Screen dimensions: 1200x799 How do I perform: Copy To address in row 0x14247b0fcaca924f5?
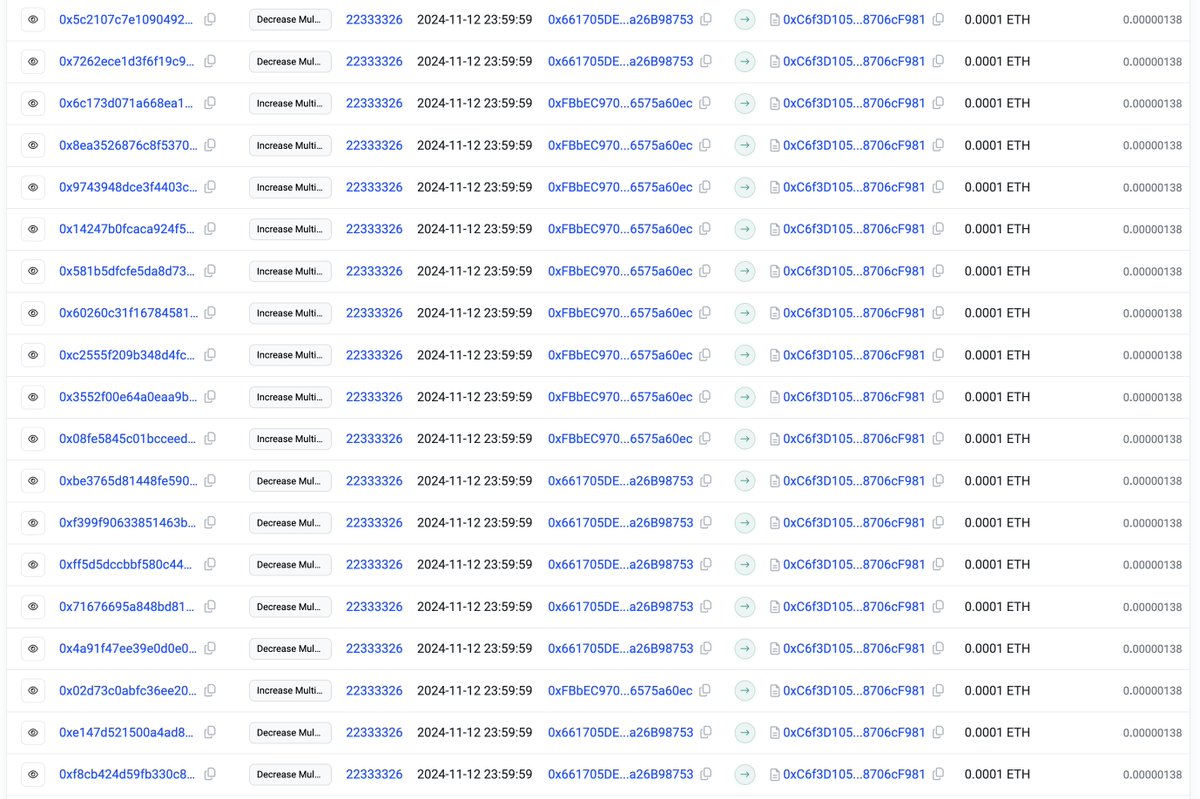938,229
